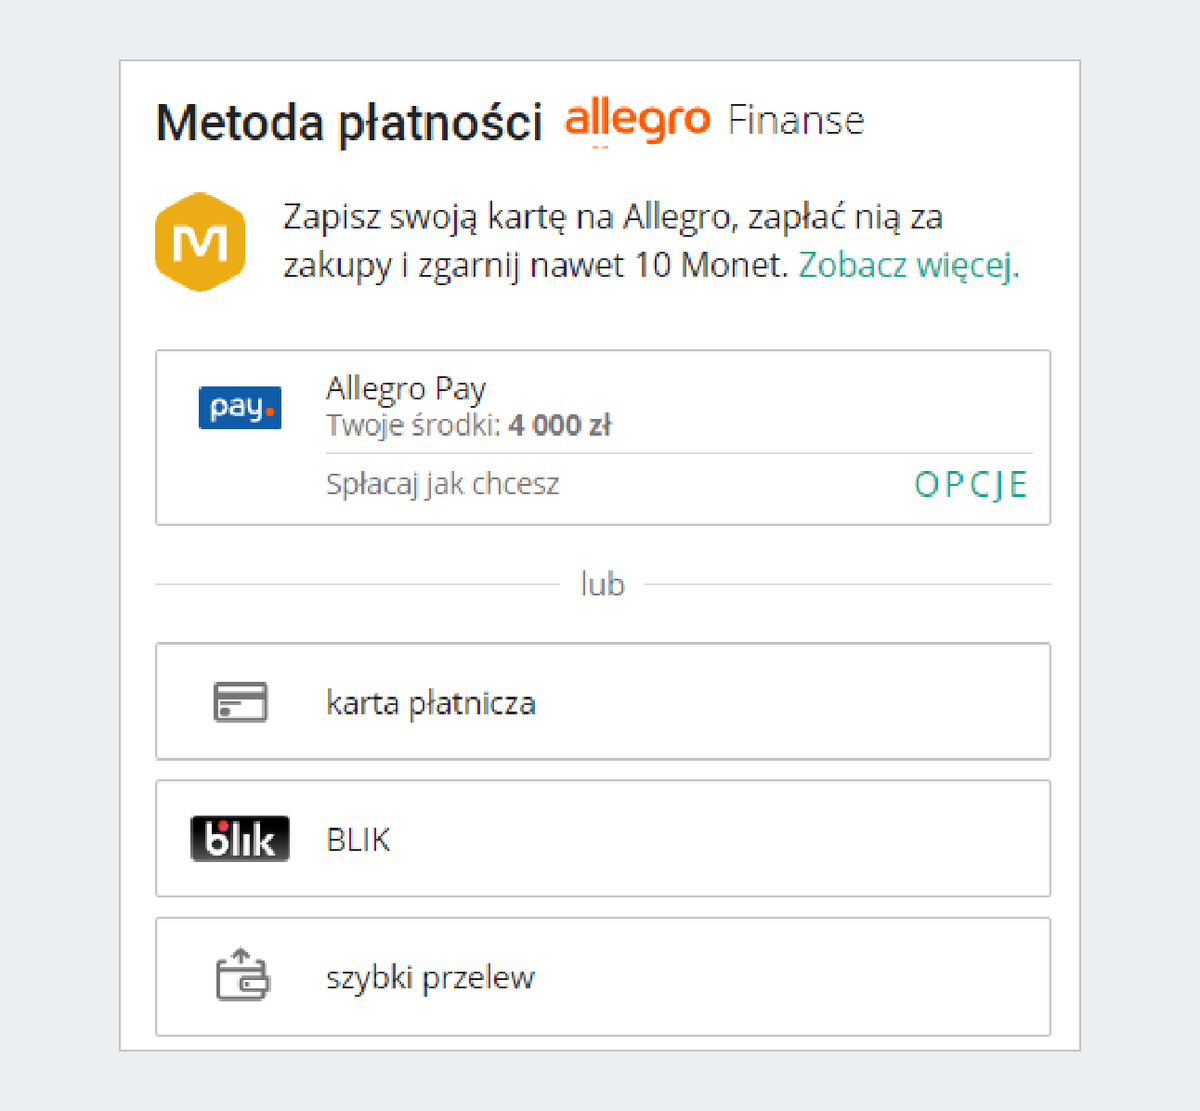Click the payment card icon beside karta płatnicza
The image size is (1200, 1111).
[x=240, y=702]
